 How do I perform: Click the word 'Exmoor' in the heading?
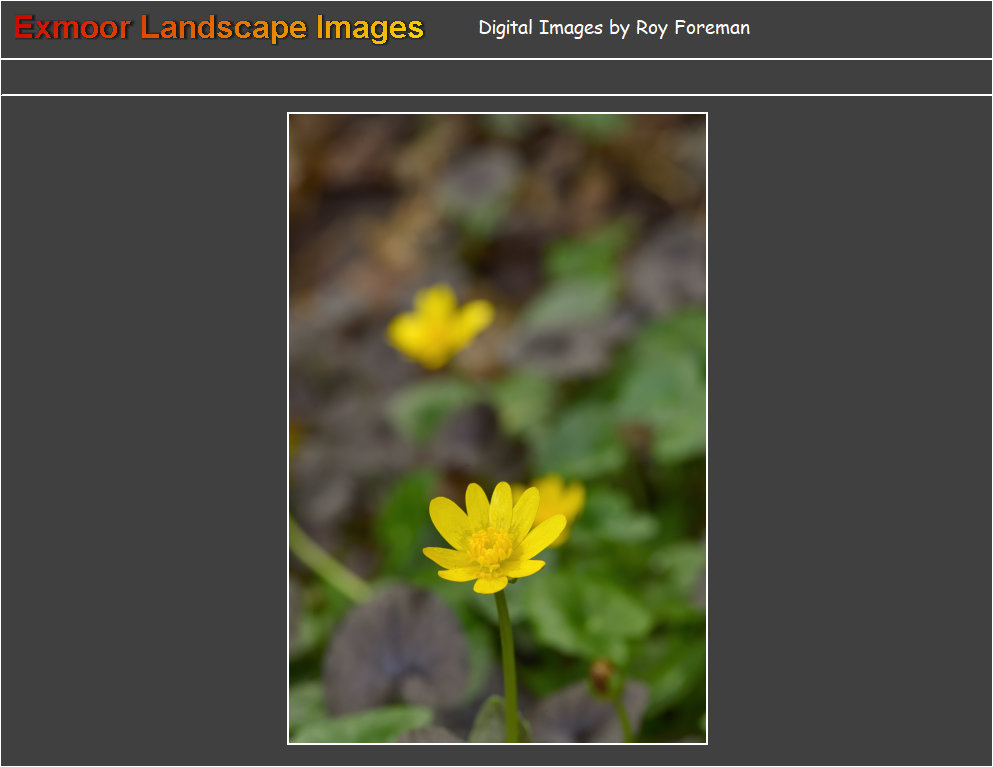click(x=72, y=28)
